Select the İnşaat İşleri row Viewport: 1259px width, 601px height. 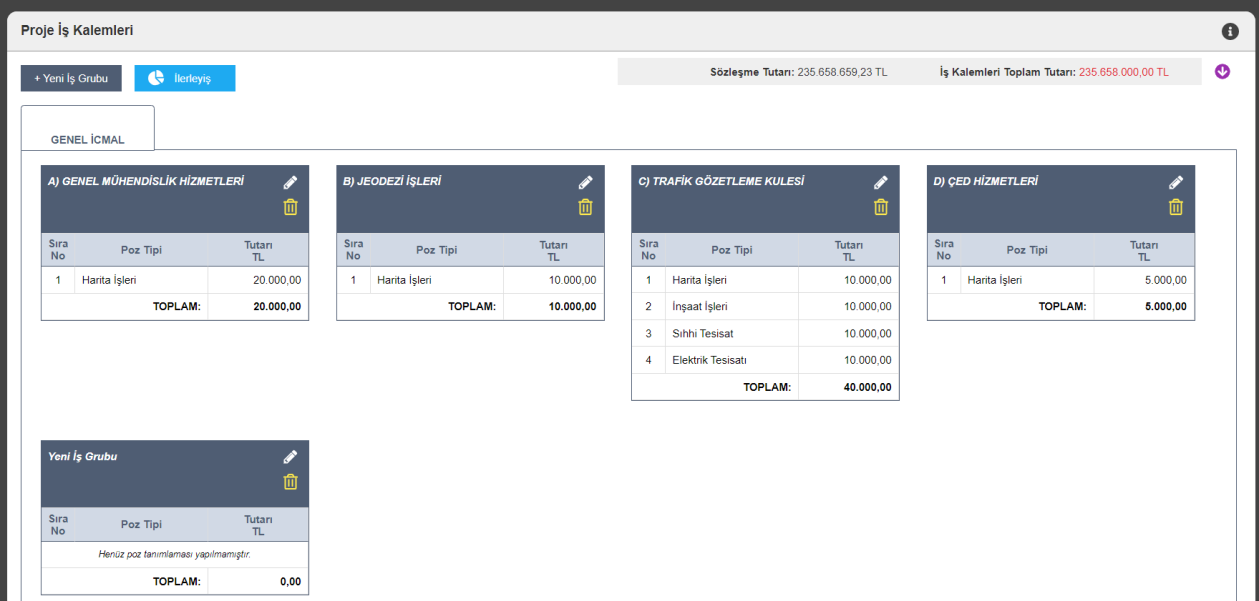click(700, 307)
